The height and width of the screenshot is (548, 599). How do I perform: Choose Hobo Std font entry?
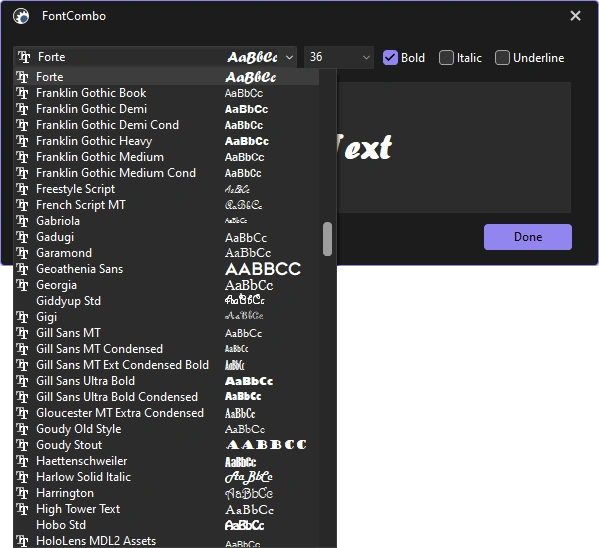pos(167,525)
